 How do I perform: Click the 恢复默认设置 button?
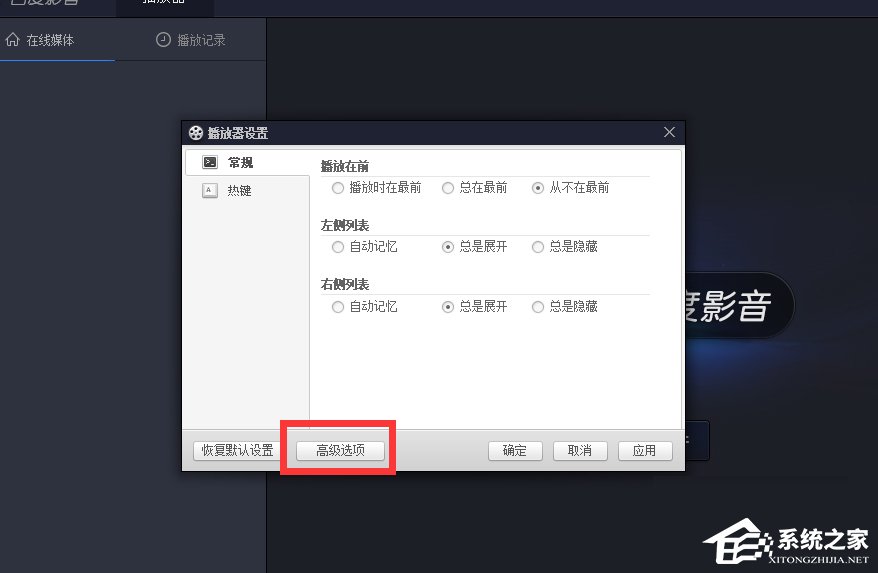[237, 451]
